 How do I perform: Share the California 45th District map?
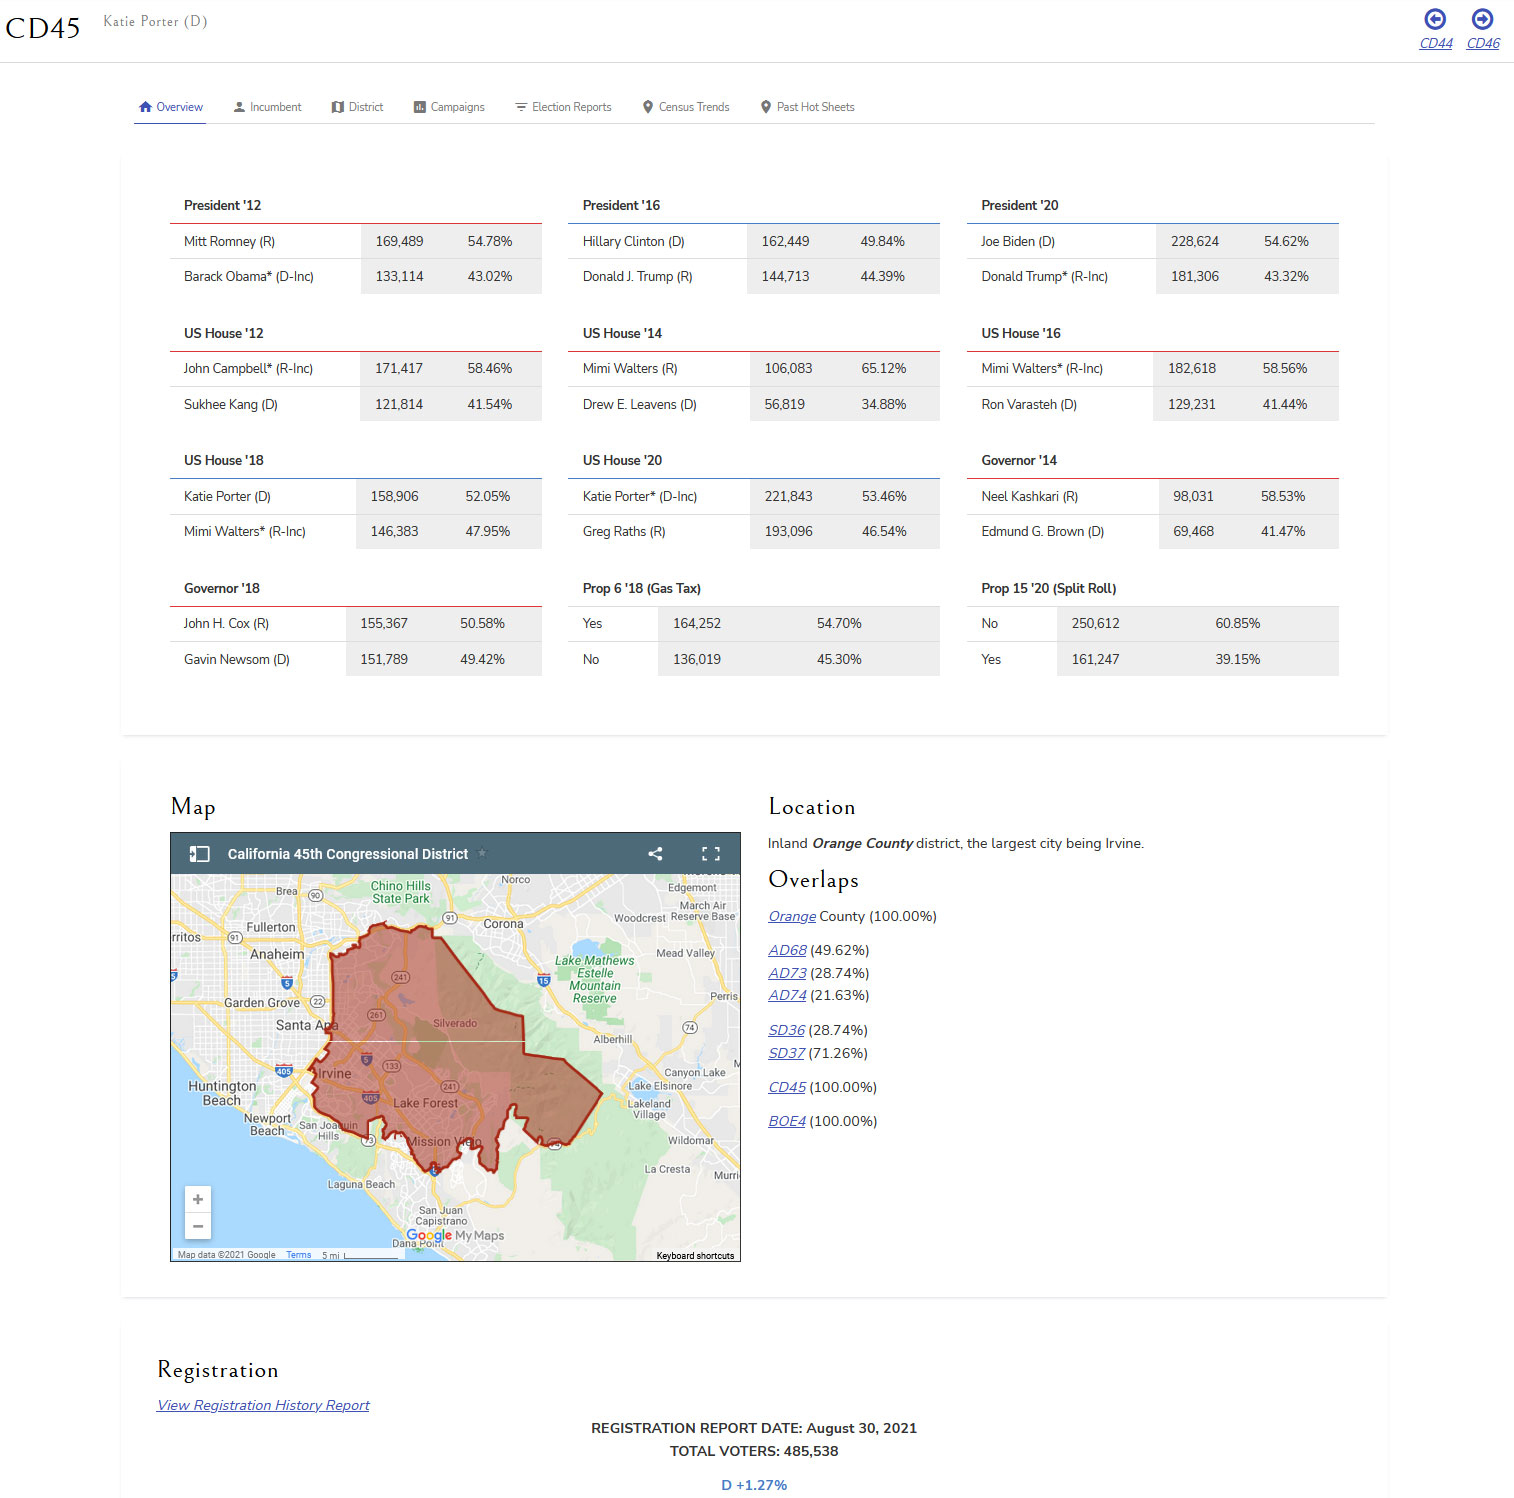coord(655,854)
